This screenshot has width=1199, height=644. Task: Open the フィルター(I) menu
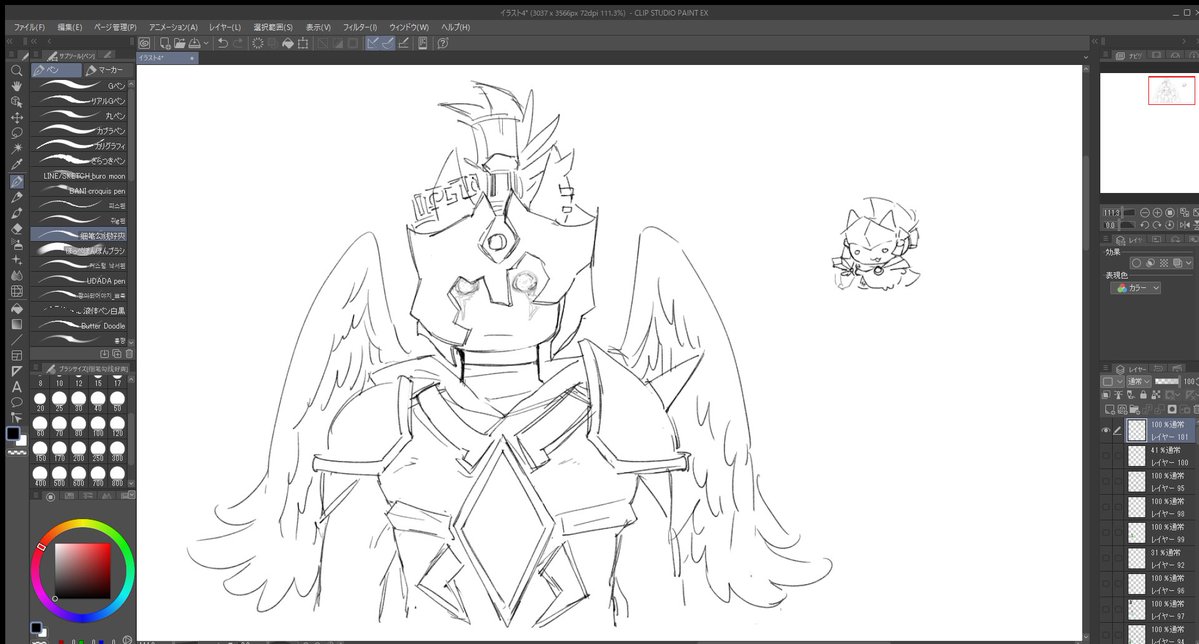pos(359,27)
